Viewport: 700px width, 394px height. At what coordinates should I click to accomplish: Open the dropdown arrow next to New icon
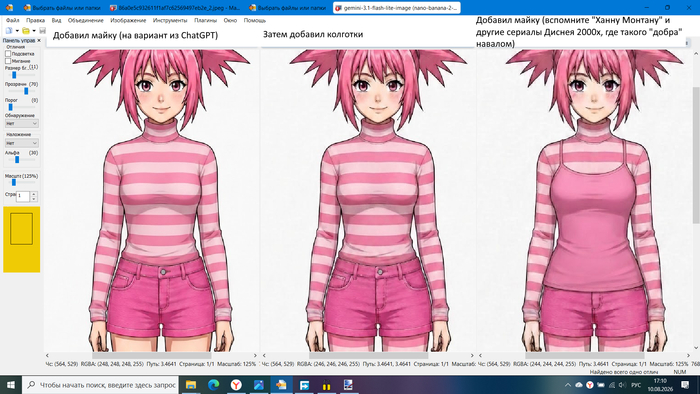coord(17,31)
